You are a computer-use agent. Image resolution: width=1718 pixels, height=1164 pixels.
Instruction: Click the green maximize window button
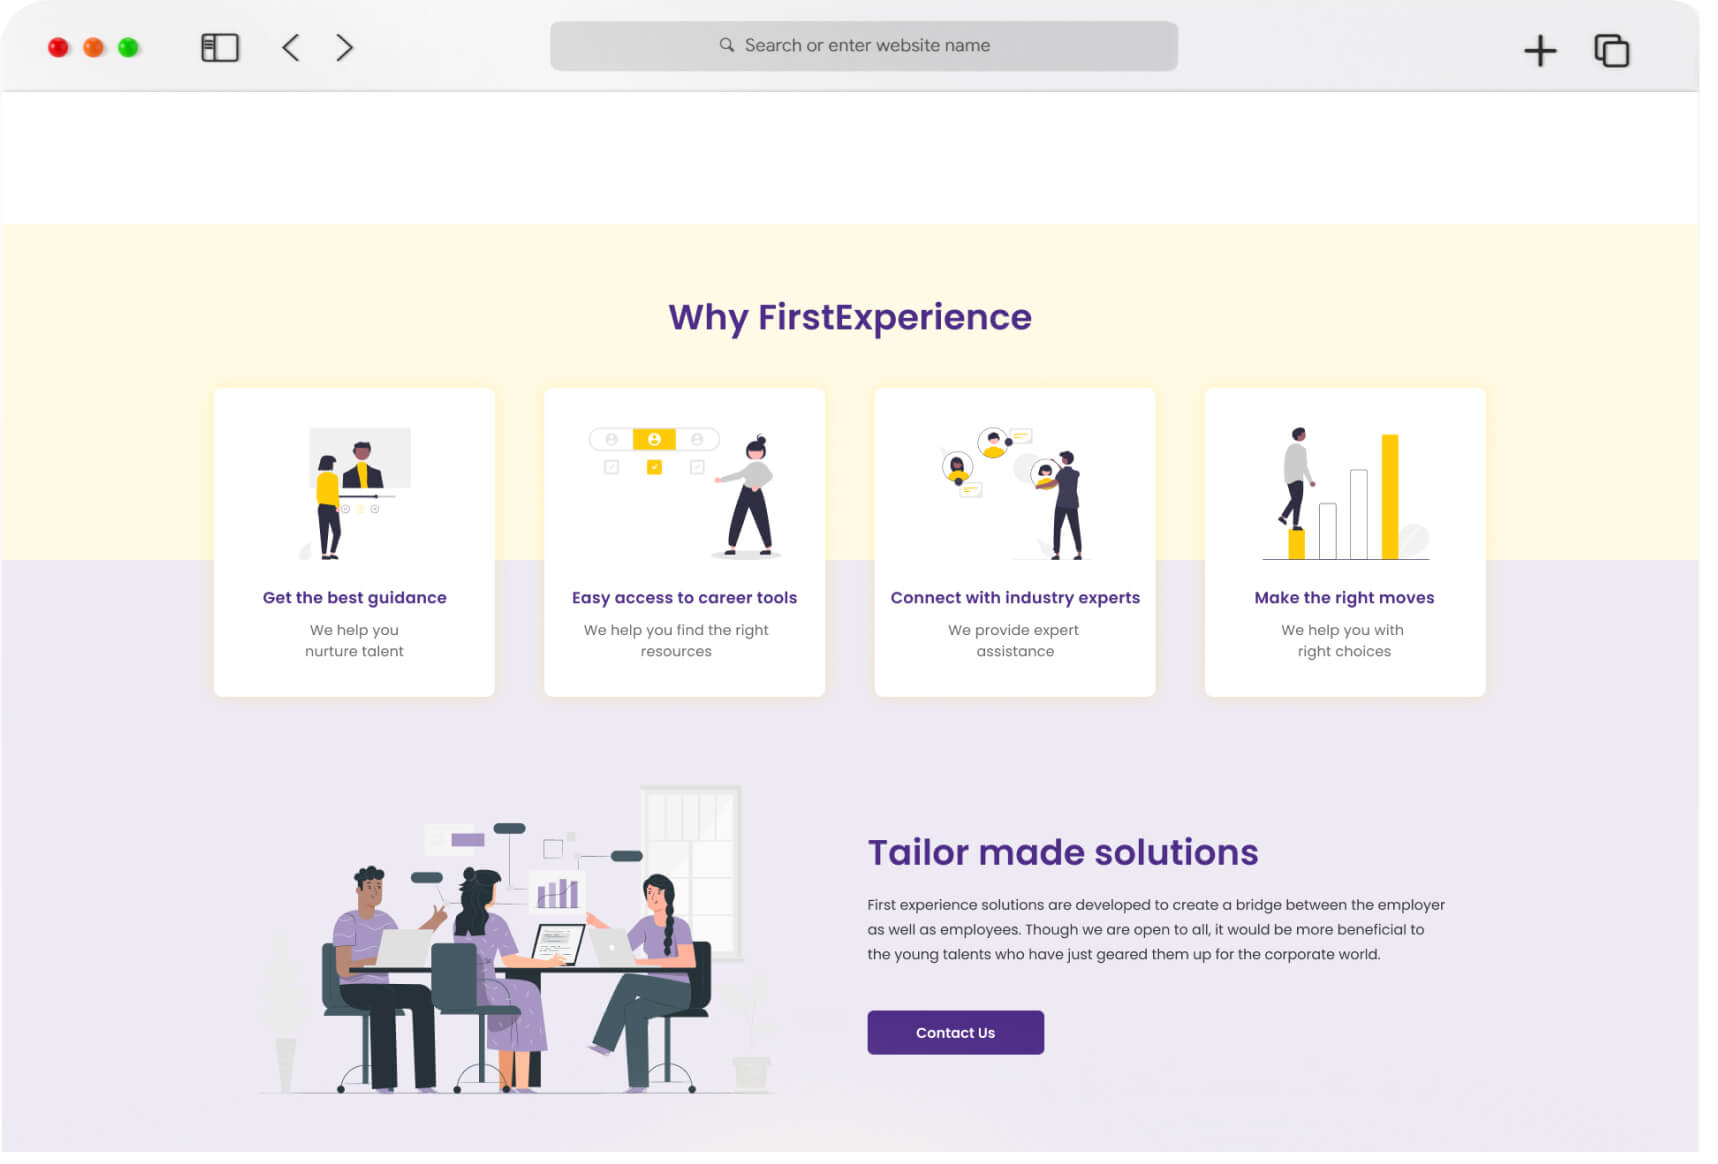pos(128,48)
